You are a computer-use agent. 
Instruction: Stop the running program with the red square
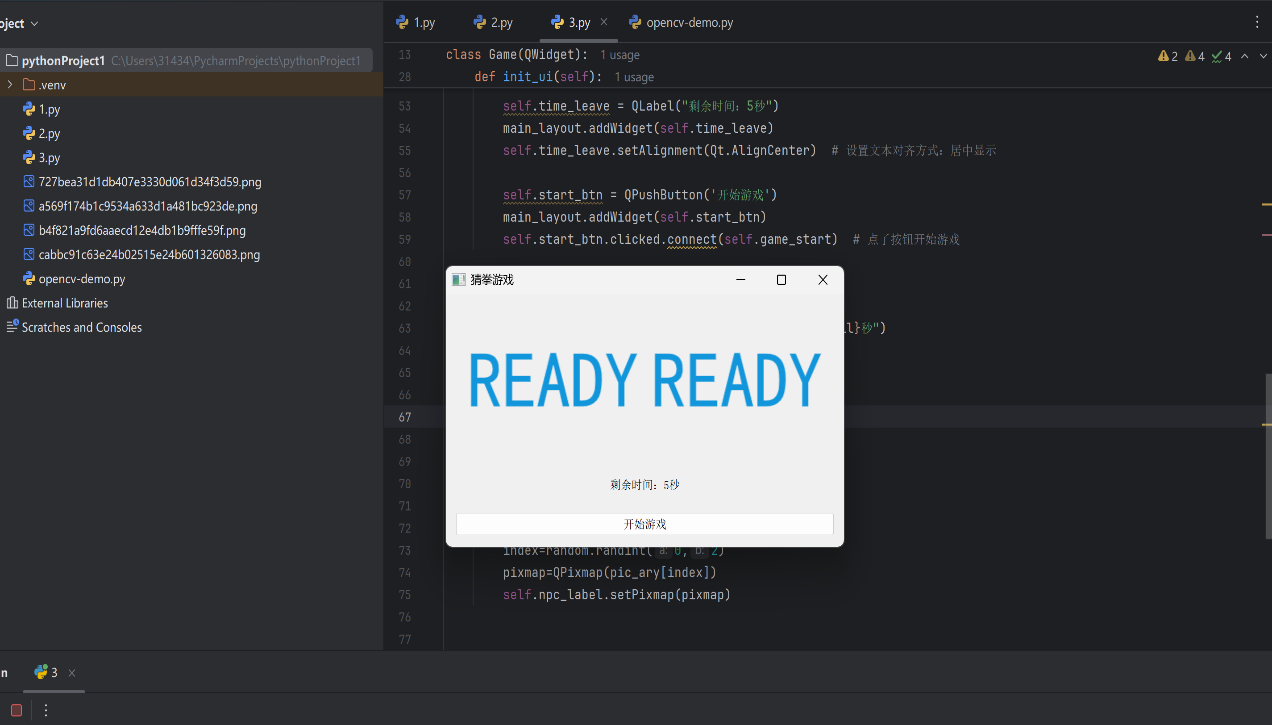click(x=16, y=710)
